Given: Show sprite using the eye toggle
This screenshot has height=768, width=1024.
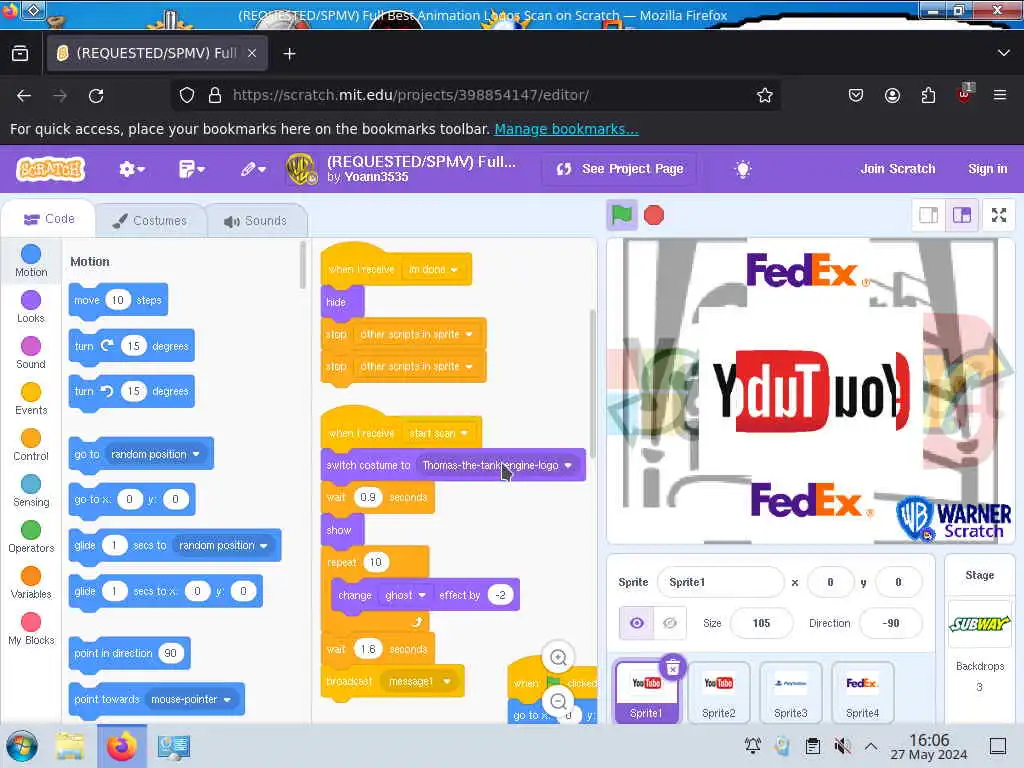Looking at the screenshot, I should 637,623.
